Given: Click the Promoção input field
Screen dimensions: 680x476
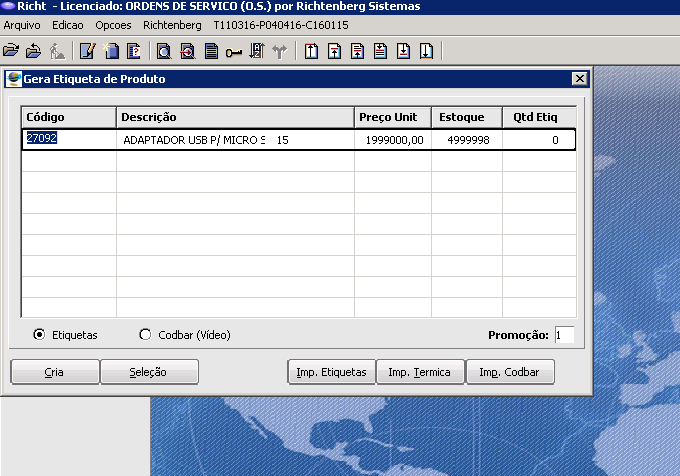Looking at the screenshot, I should (x=564, y=335).
